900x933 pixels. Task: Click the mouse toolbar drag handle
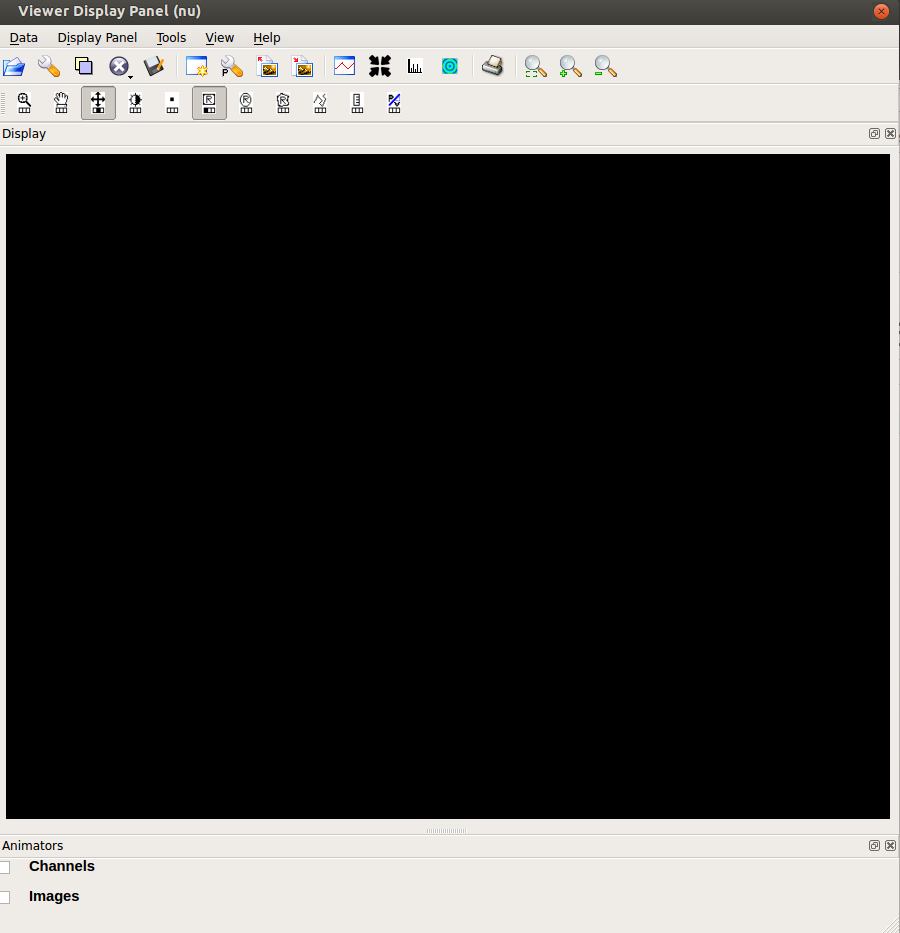coord(3,103)
